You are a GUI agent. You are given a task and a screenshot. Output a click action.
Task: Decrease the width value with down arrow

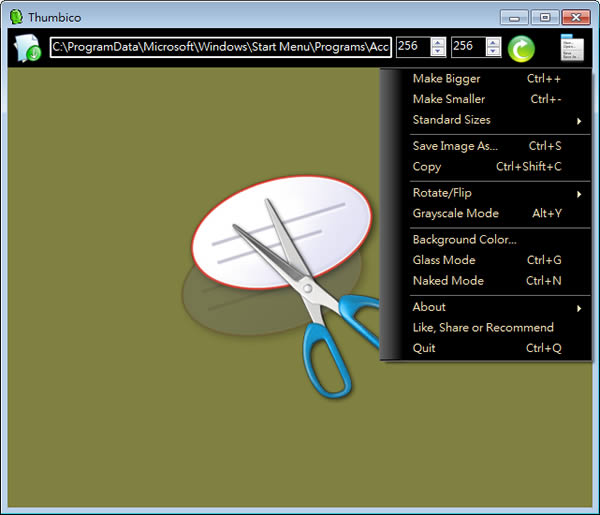(x=438, y=53)
